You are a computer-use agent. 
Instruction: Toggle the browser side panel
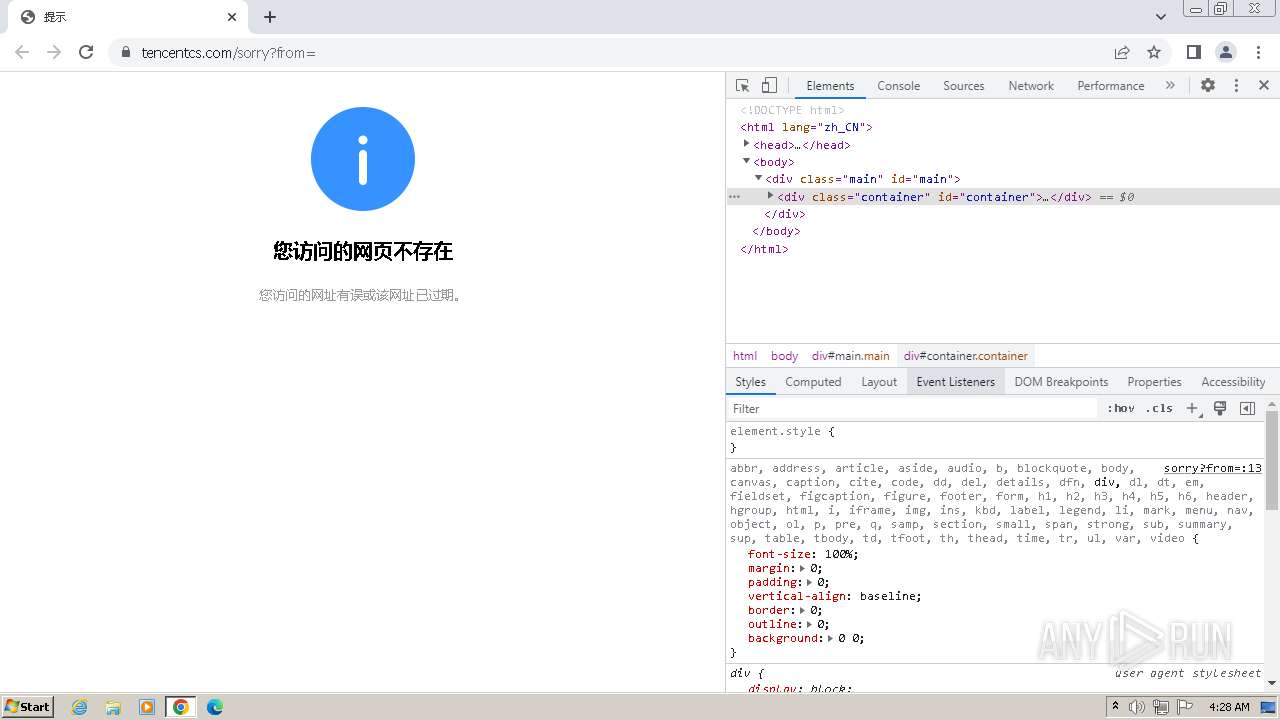pos(1194,52)
